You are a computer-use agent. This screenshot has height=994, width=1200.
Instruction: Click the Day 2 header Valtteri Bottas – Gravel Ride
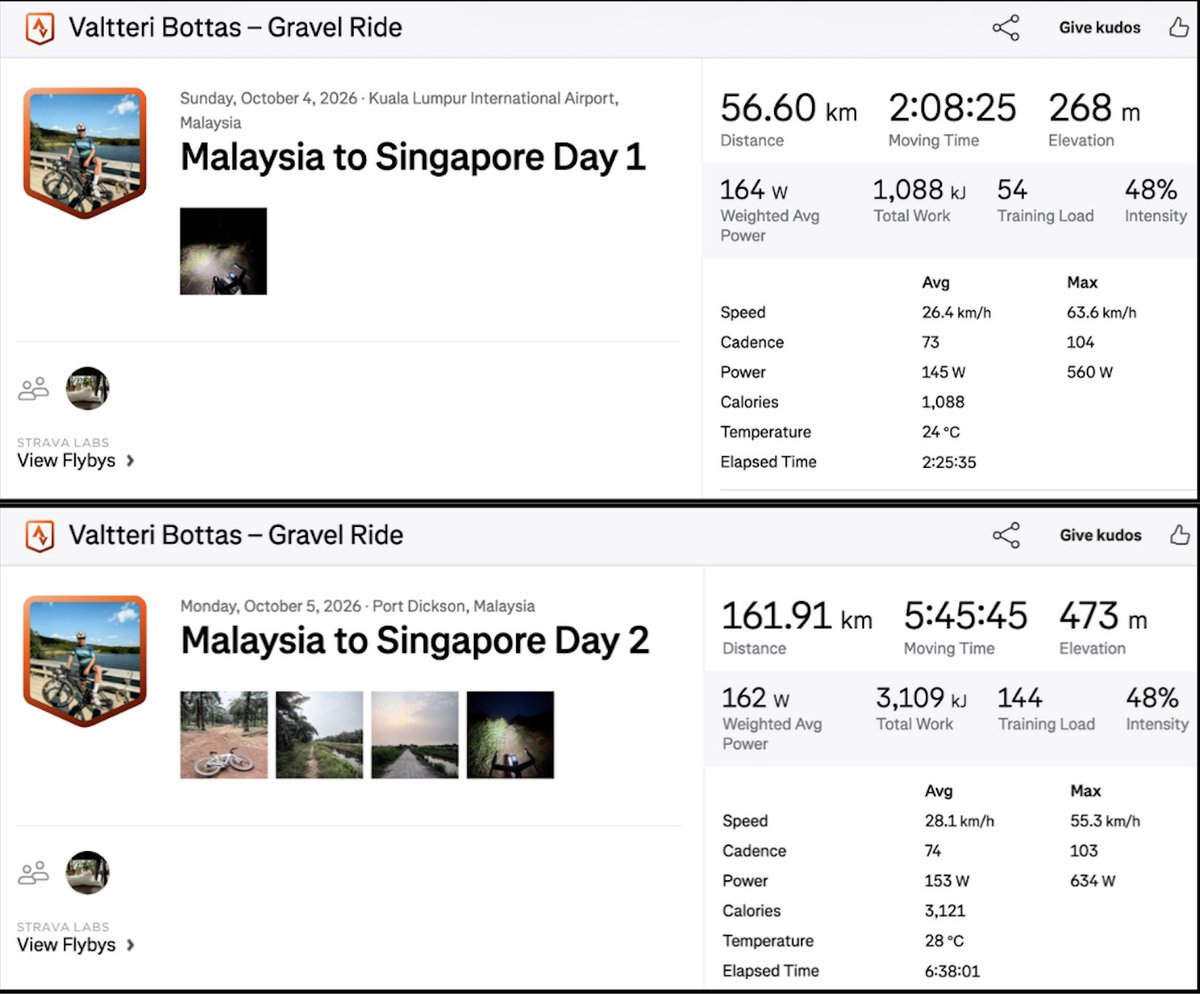click(235, 536)
